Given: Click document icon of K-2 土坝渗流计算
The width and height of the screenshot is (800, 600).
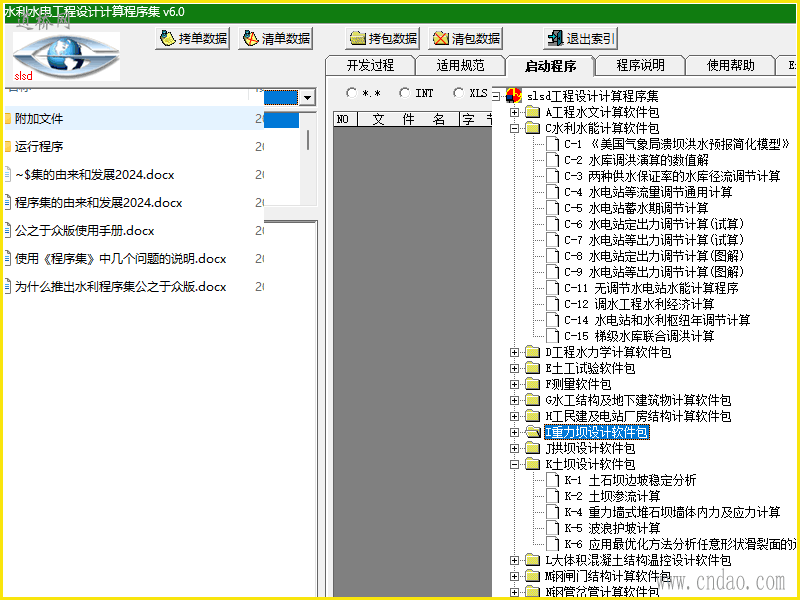Looking at the screenshot, I should click(552, 496).
